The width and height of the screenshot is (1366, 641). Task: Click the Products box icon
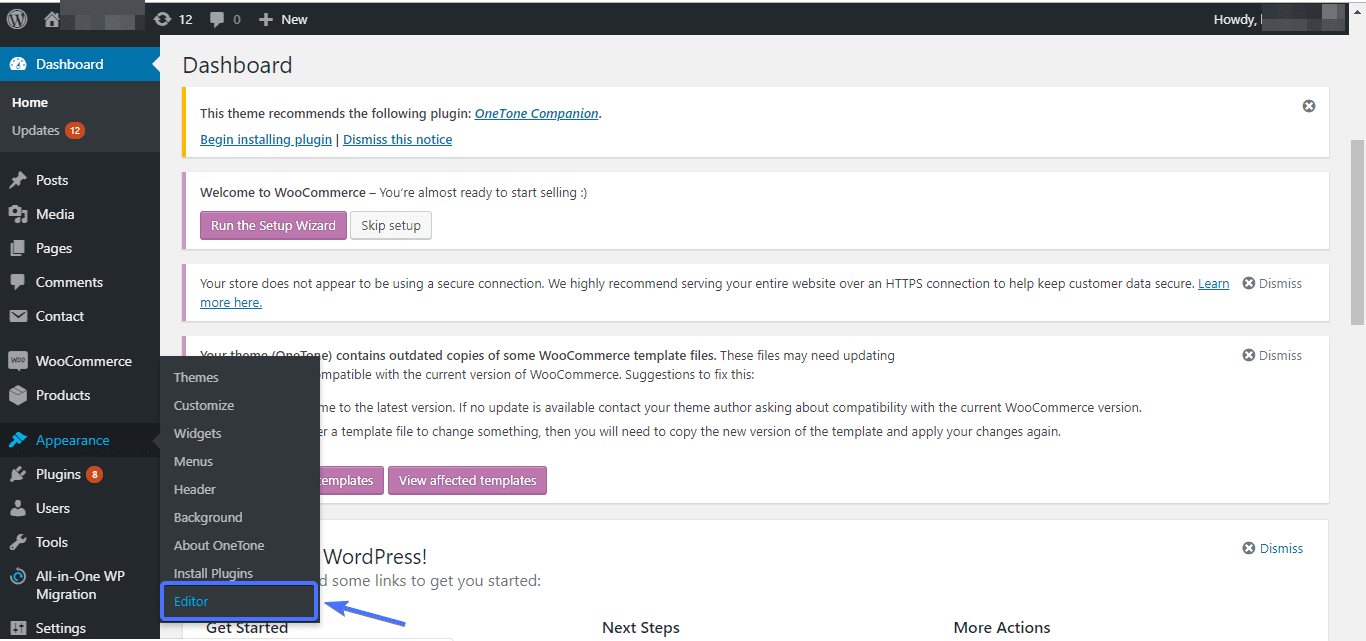point(18,395)
